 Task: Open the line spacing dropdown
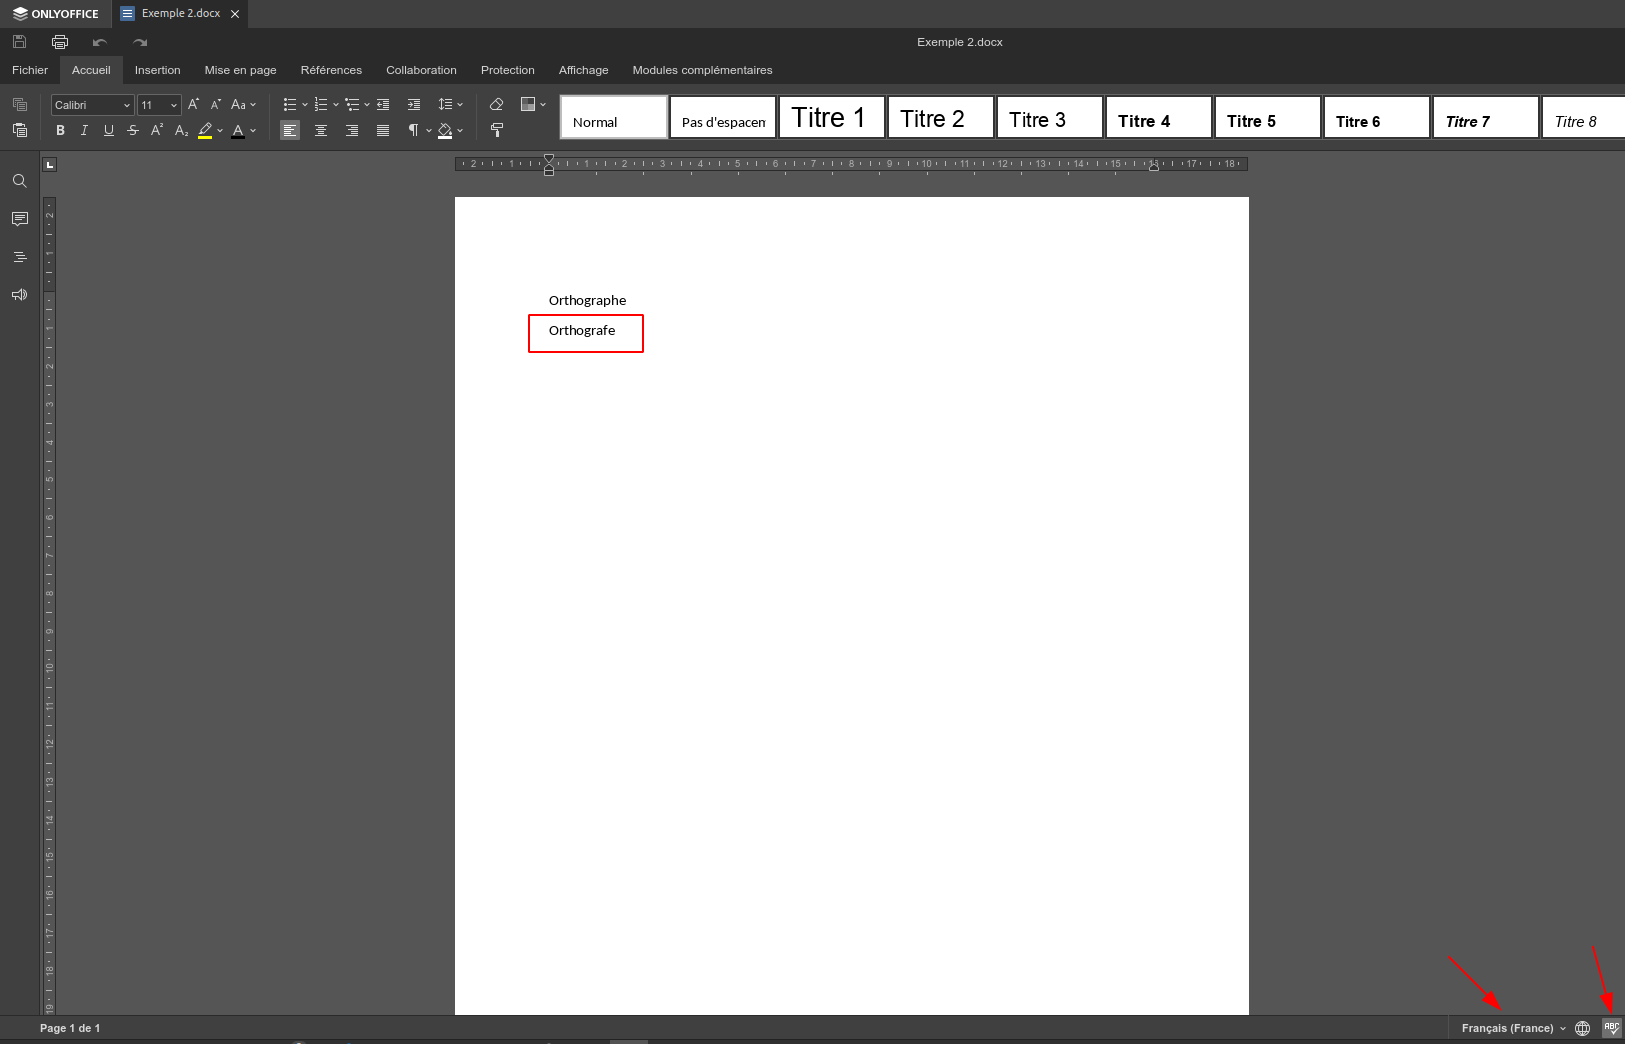(450, 104)
